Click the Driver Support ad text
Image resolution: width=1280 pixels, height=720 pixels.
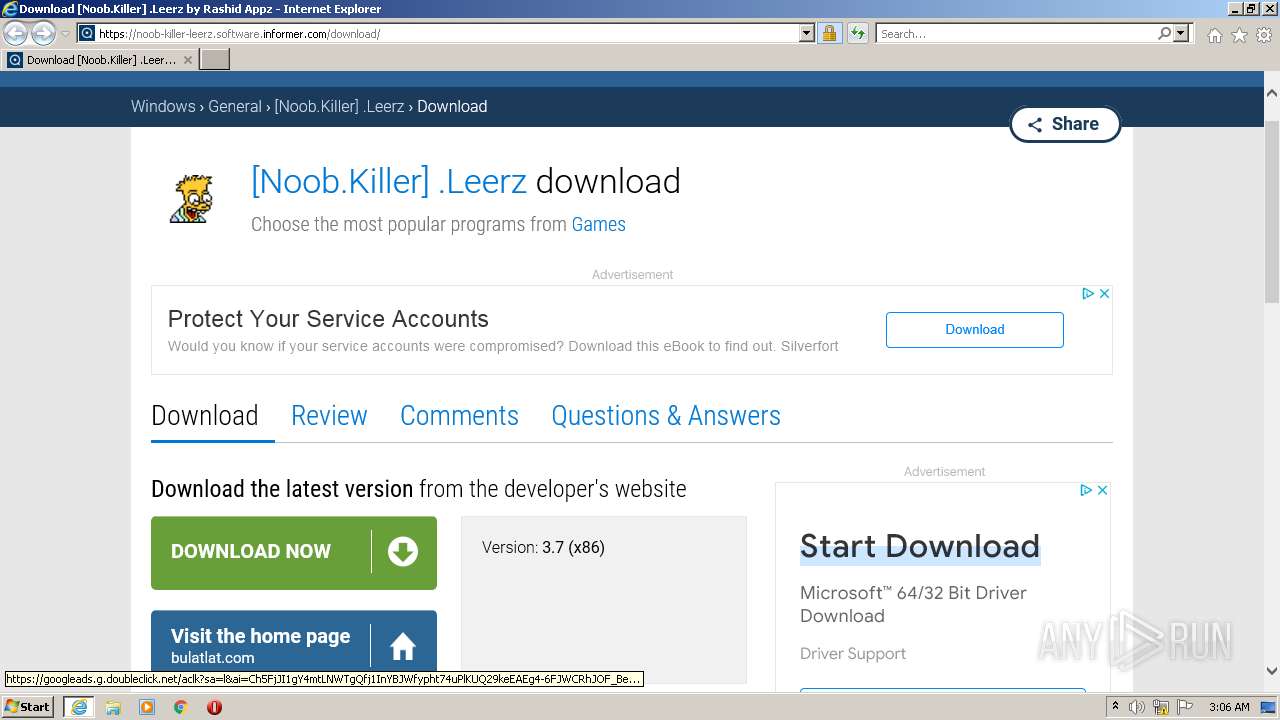[853, 653]
